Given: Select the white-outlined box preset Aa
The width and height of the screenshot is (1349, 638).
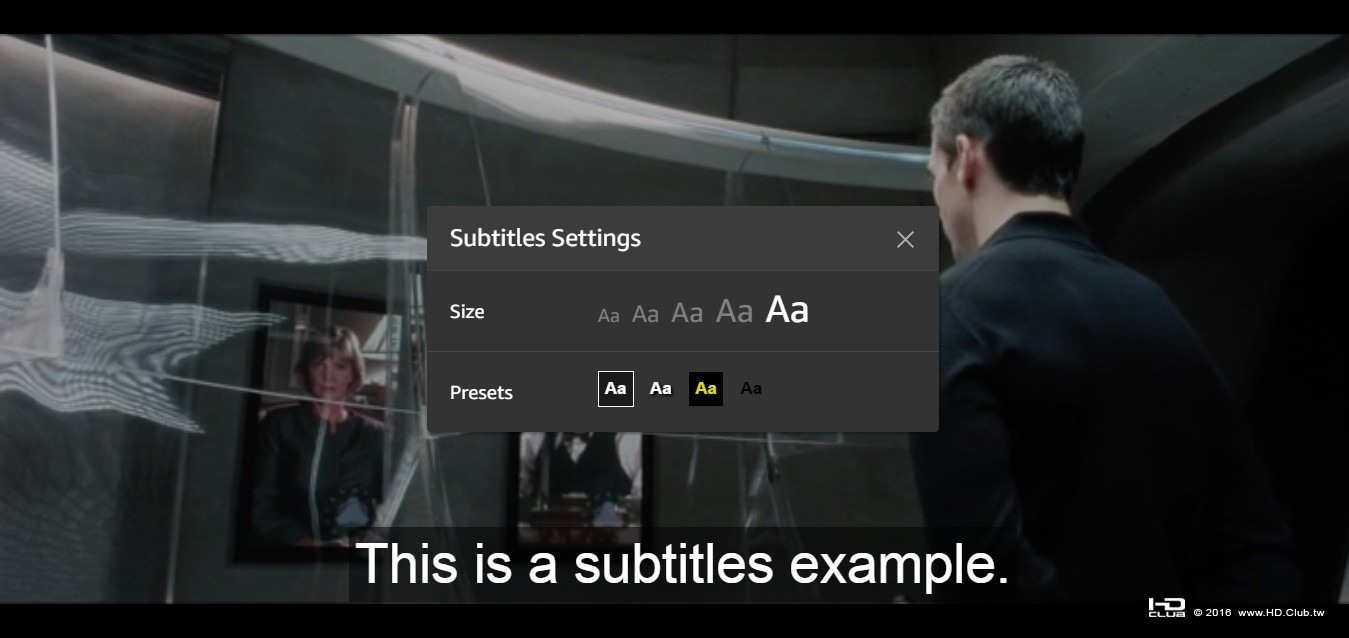Looking at the screenshot, I should 616,388.
